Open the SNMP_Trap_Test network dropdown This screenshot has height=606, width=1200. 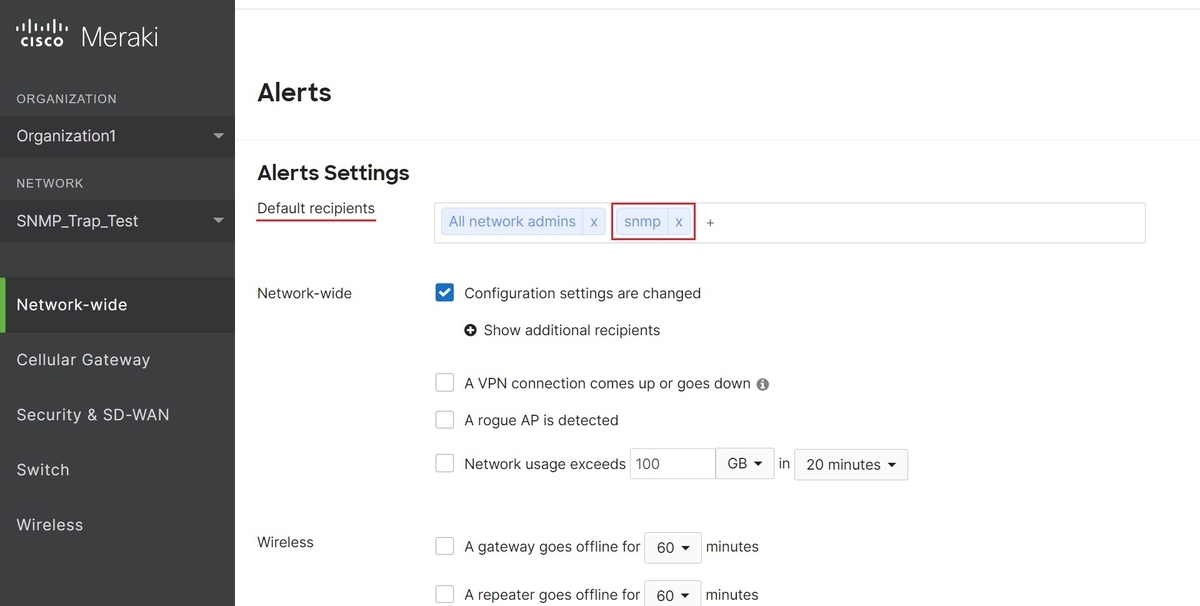pyautogui.click(x=118, y=221)
